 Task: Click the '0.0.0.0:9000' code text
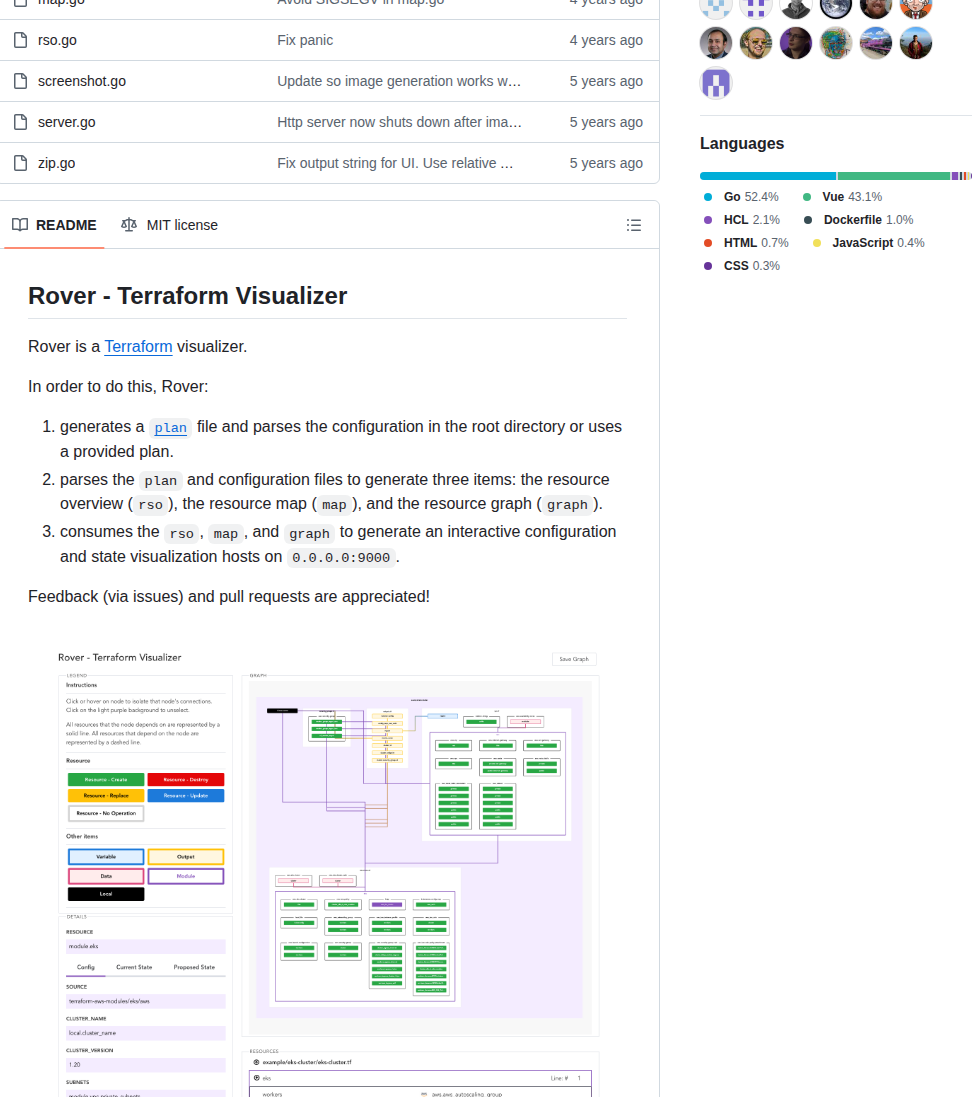(x=341, y=558)
